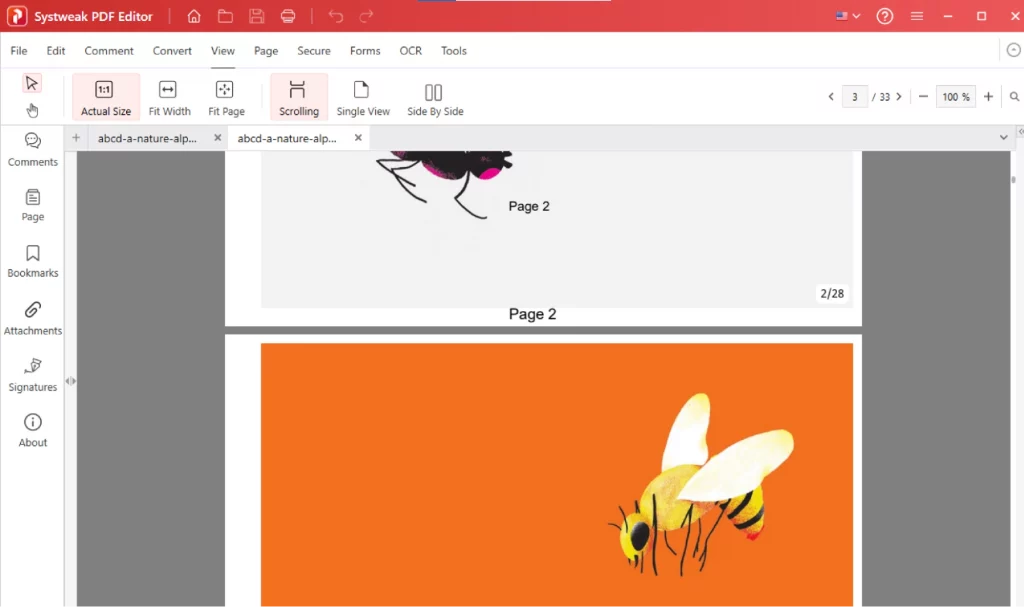The image size is (1024, 607).
Task: Click the home icon in title bar
Action: pos(194,16)
